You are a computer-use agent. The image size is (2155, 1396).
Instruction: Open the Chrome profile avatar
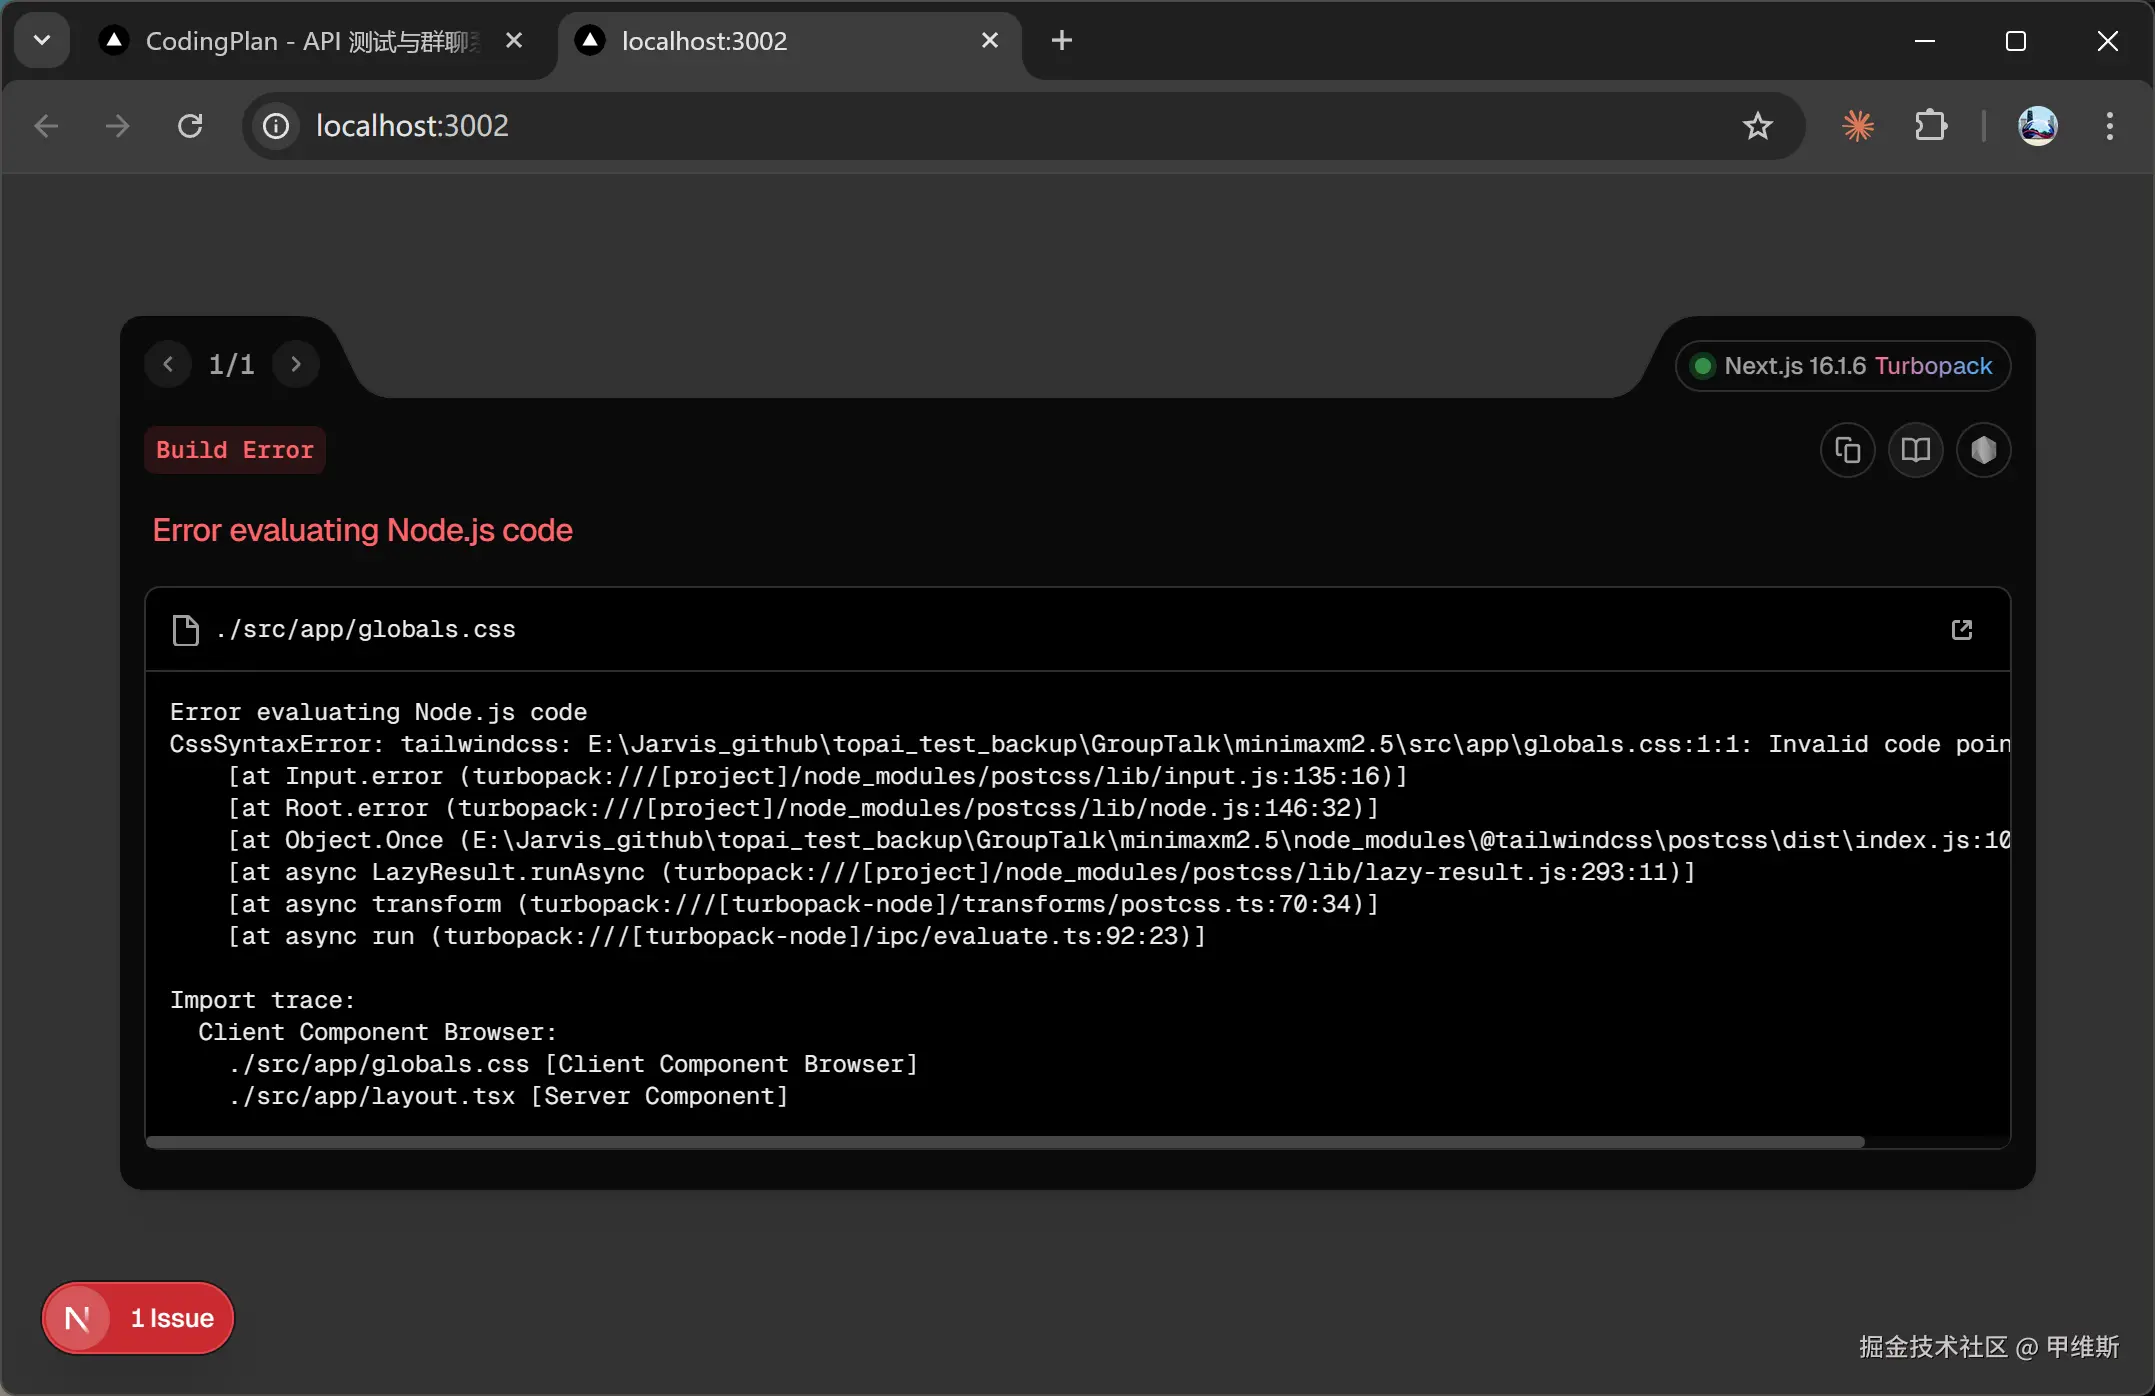click(x=2037, y=126)
